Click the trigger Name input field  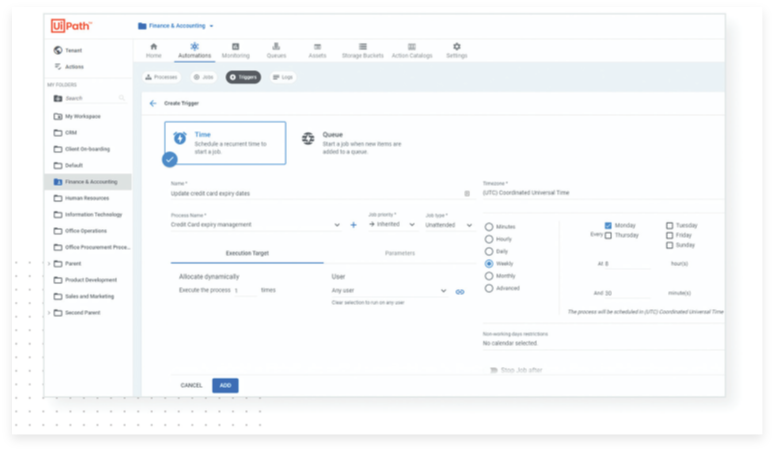315,193
